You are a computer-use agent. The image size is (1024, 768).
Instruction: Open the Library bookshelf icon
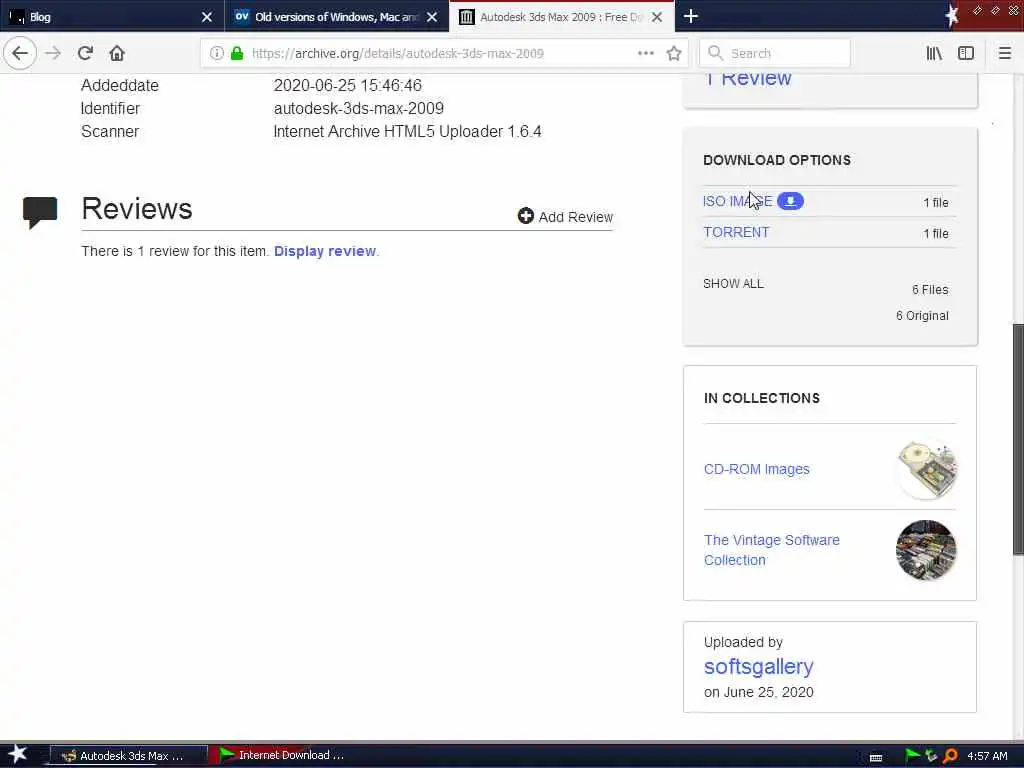pos(934,53)
